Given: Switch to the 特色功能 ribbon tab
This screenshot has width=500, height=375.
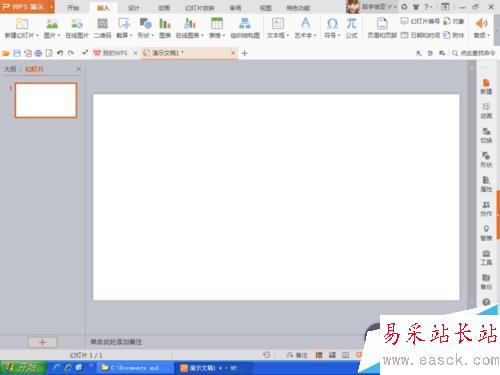Looking at the screenshot, I should coord(298,8).
